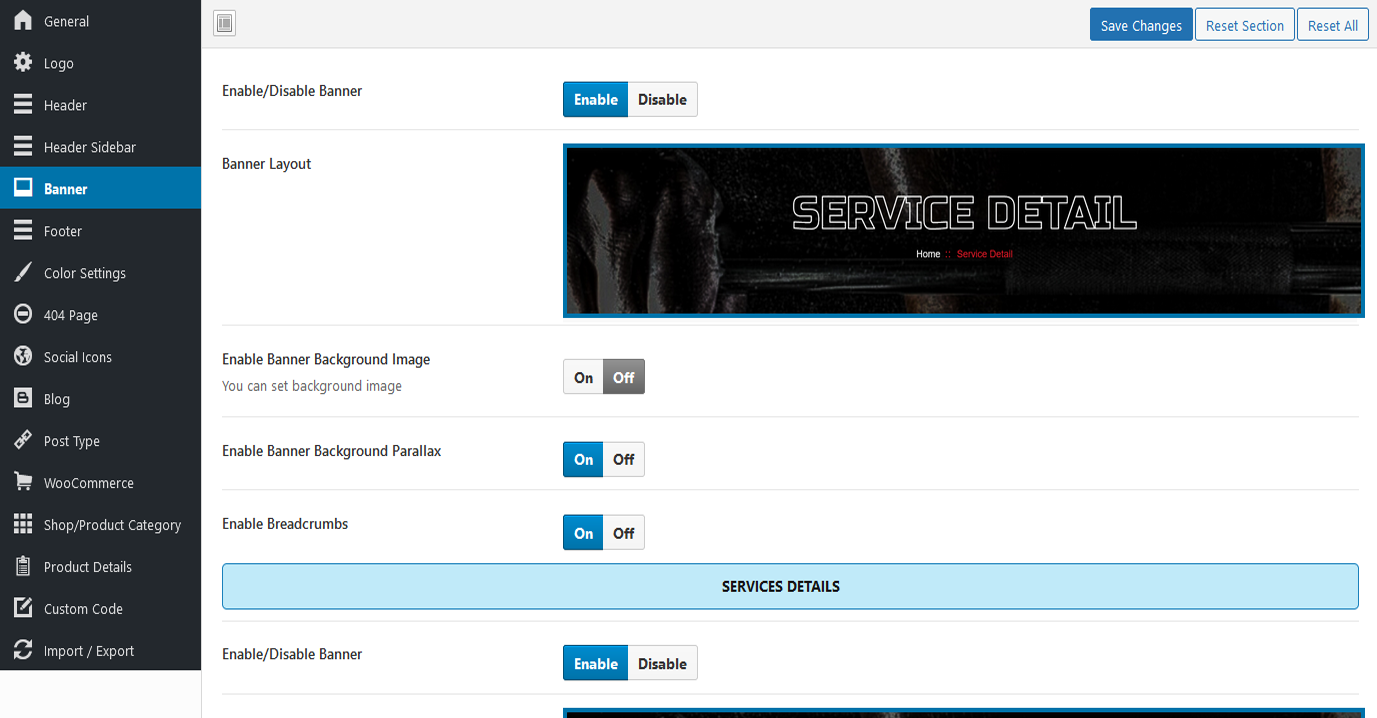Open the Footer settings tab
1377x718 pixels.
[x=63, y=231]
